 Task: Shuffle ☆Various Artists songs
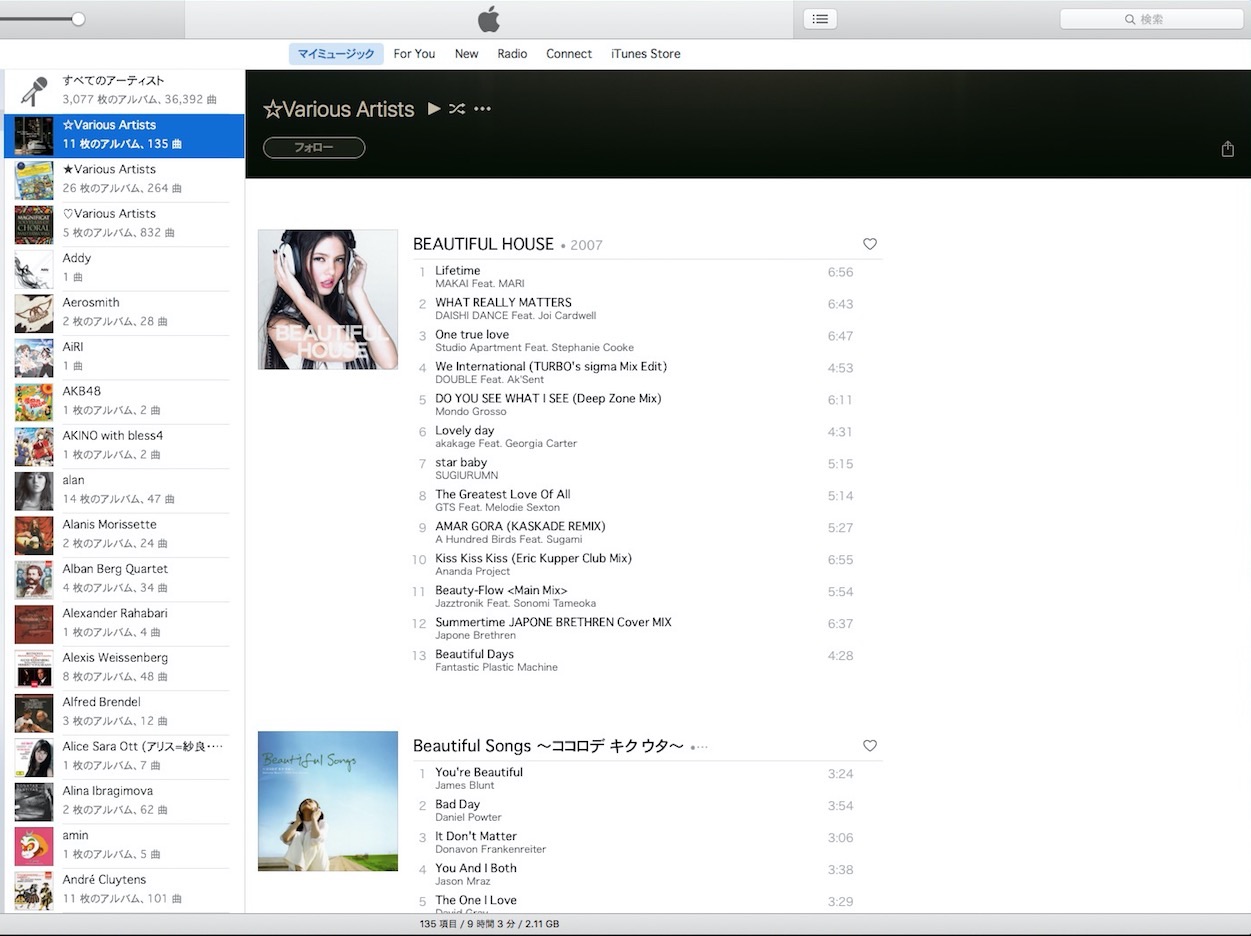tap(457, 108)
